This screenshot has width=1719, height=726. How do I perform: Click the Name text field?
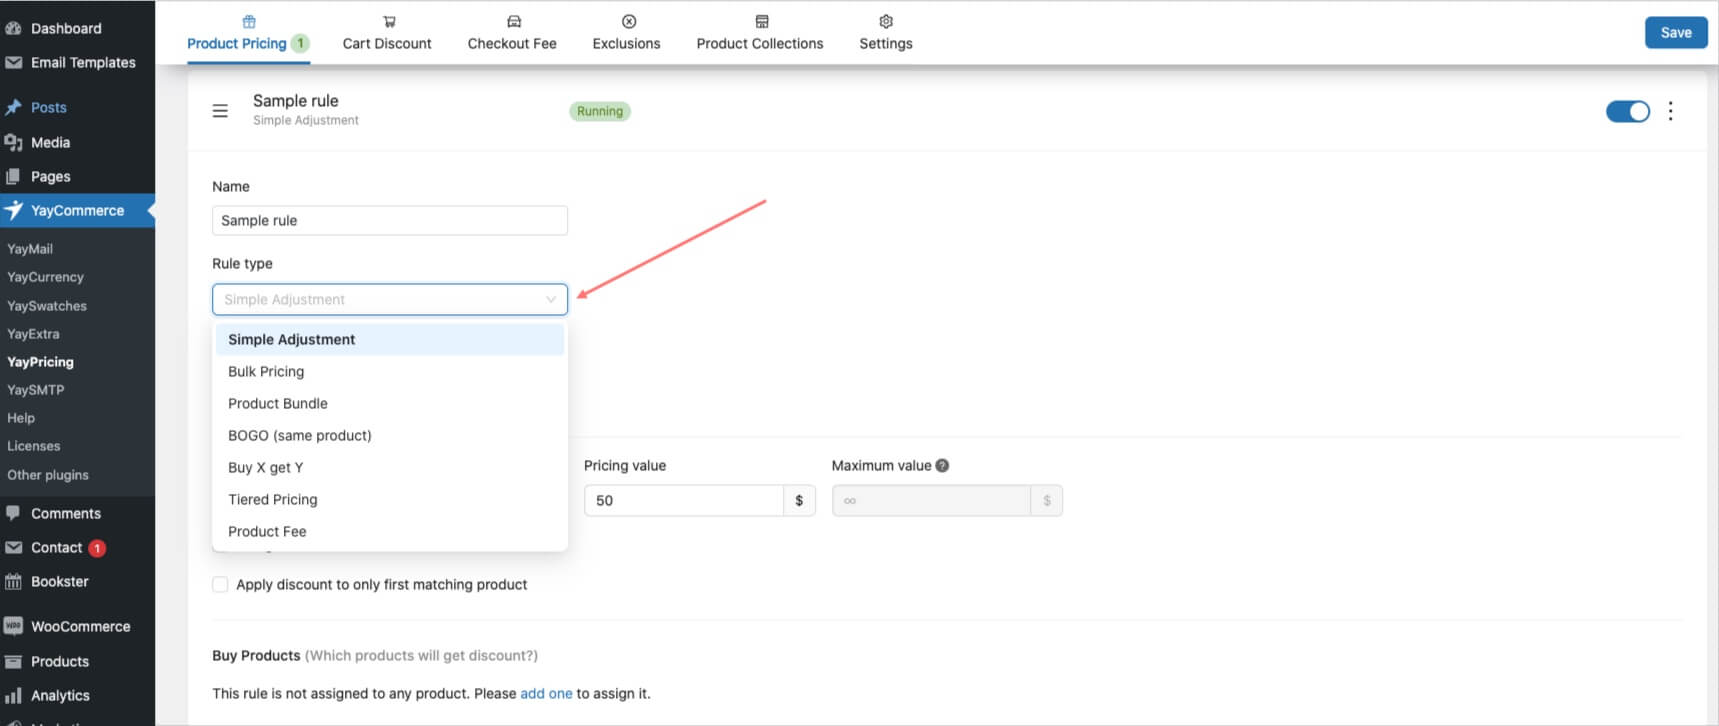pyautogui.click(x=389, y=221)
